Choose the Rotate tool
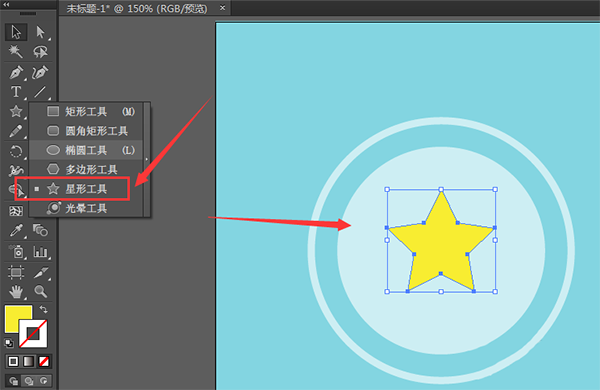The height and width of the screenshot is (390, 600). pos(16,151)
